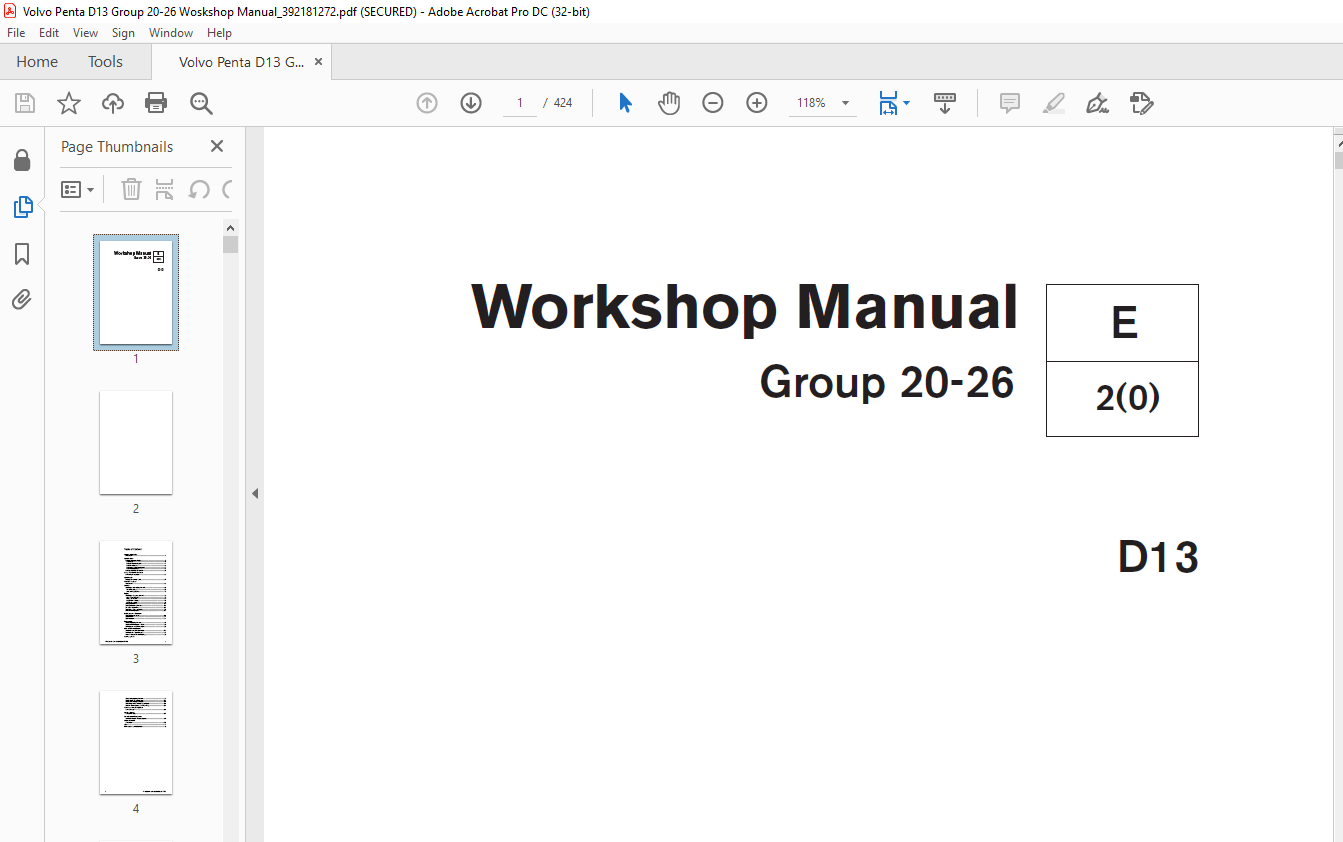Click the D13 model text

[x=1158, y=557]
